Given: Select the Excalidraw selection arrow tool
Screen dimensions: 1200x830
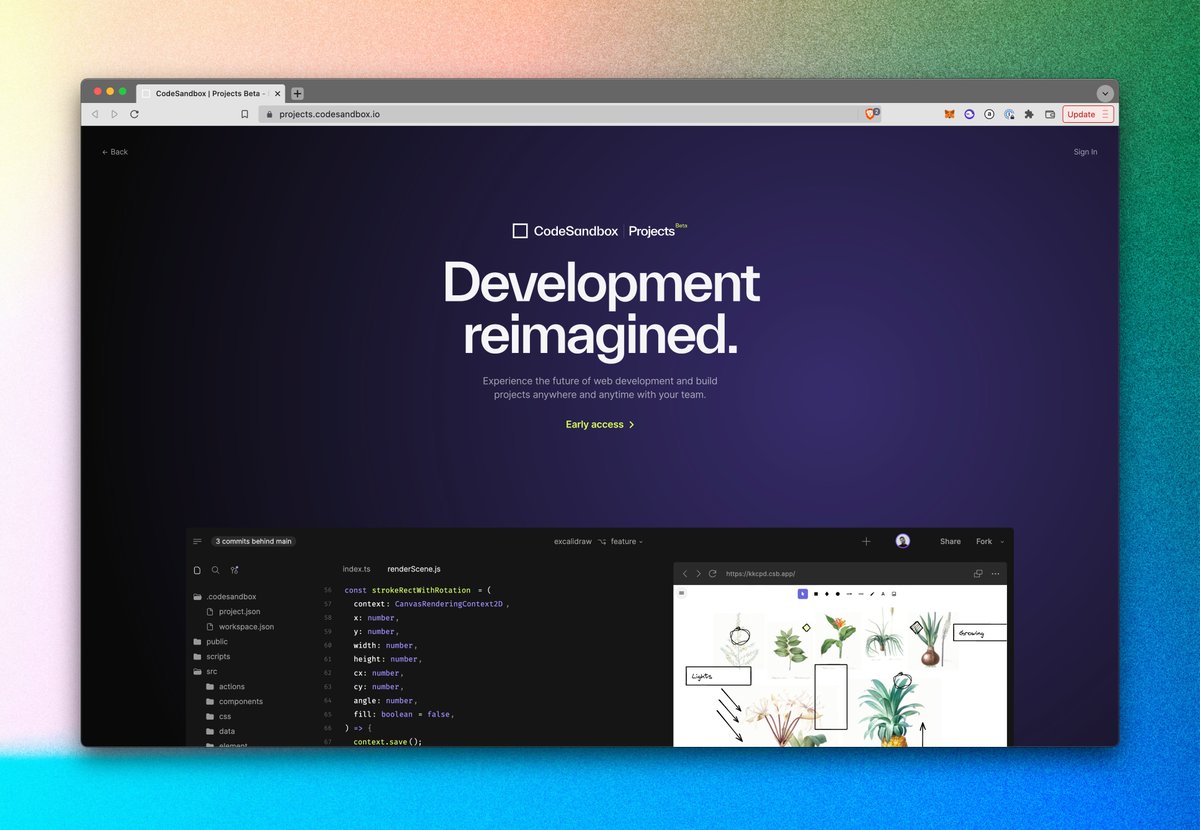Looking at the screenshot, I should click(x=802, y=594).
